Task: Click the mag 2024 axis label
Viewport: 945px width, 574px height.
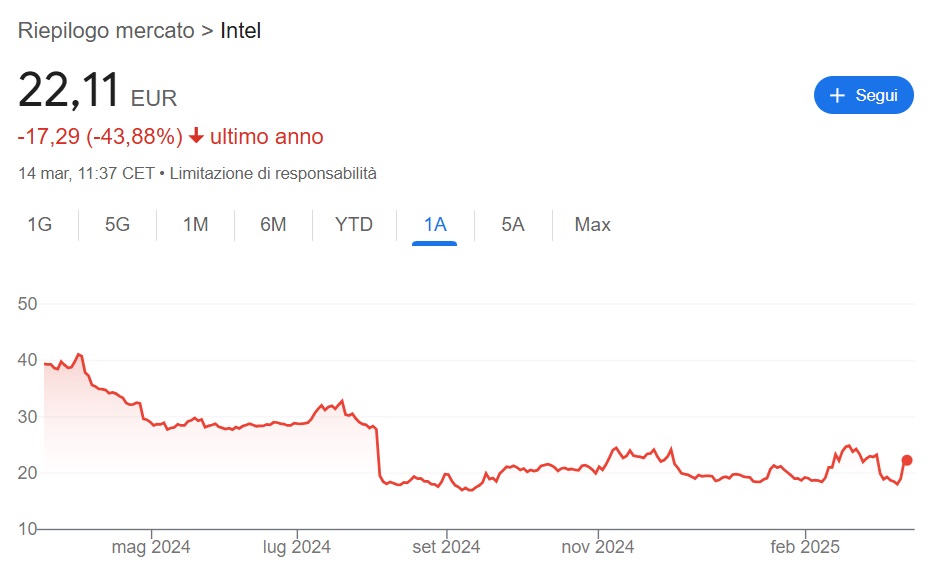Action: (151, 547)
